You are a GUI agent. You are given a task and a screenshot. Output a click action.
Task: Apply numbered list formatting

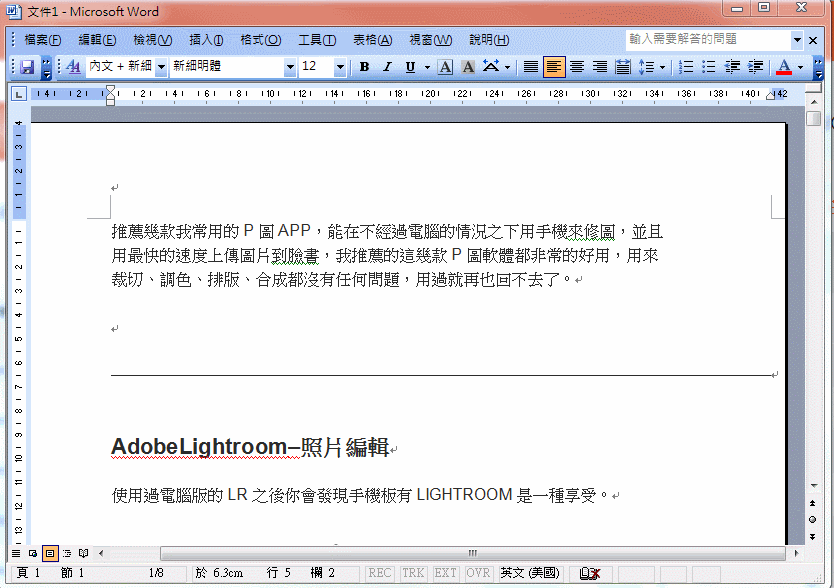[x=686, y=67]
